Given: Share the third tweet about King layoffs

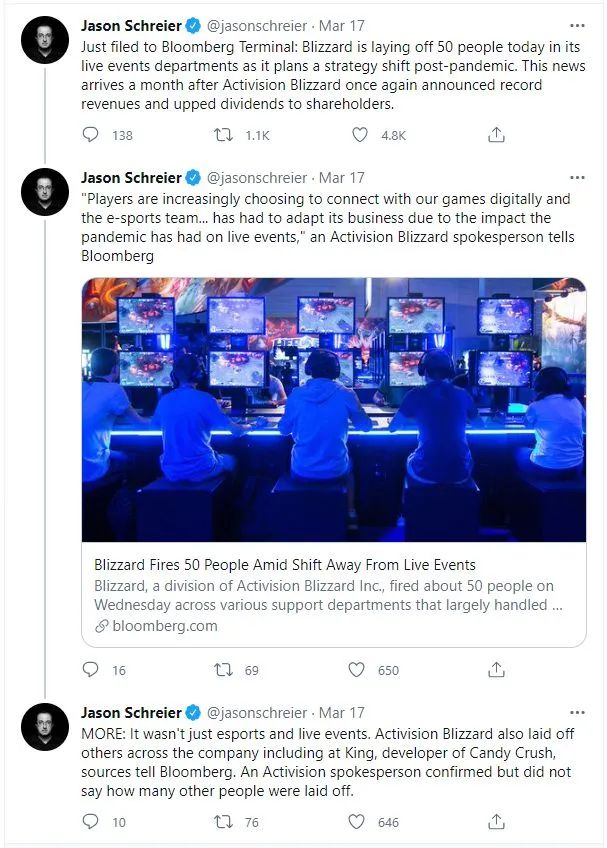Looking at the screenshot, I should pos(496,822).
